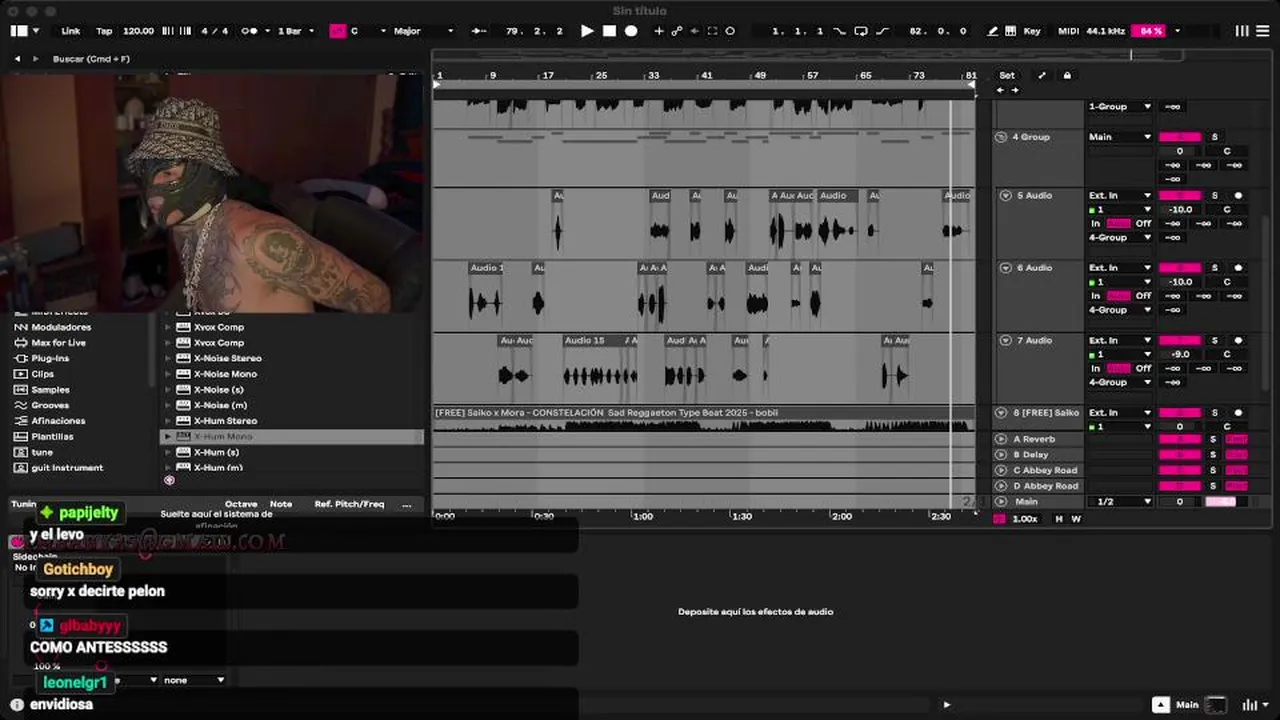Image resolution: width=1280 pixels, height=720 pixels.
Task: Click the Stop button in transport
Action: (x=609, y=31)
